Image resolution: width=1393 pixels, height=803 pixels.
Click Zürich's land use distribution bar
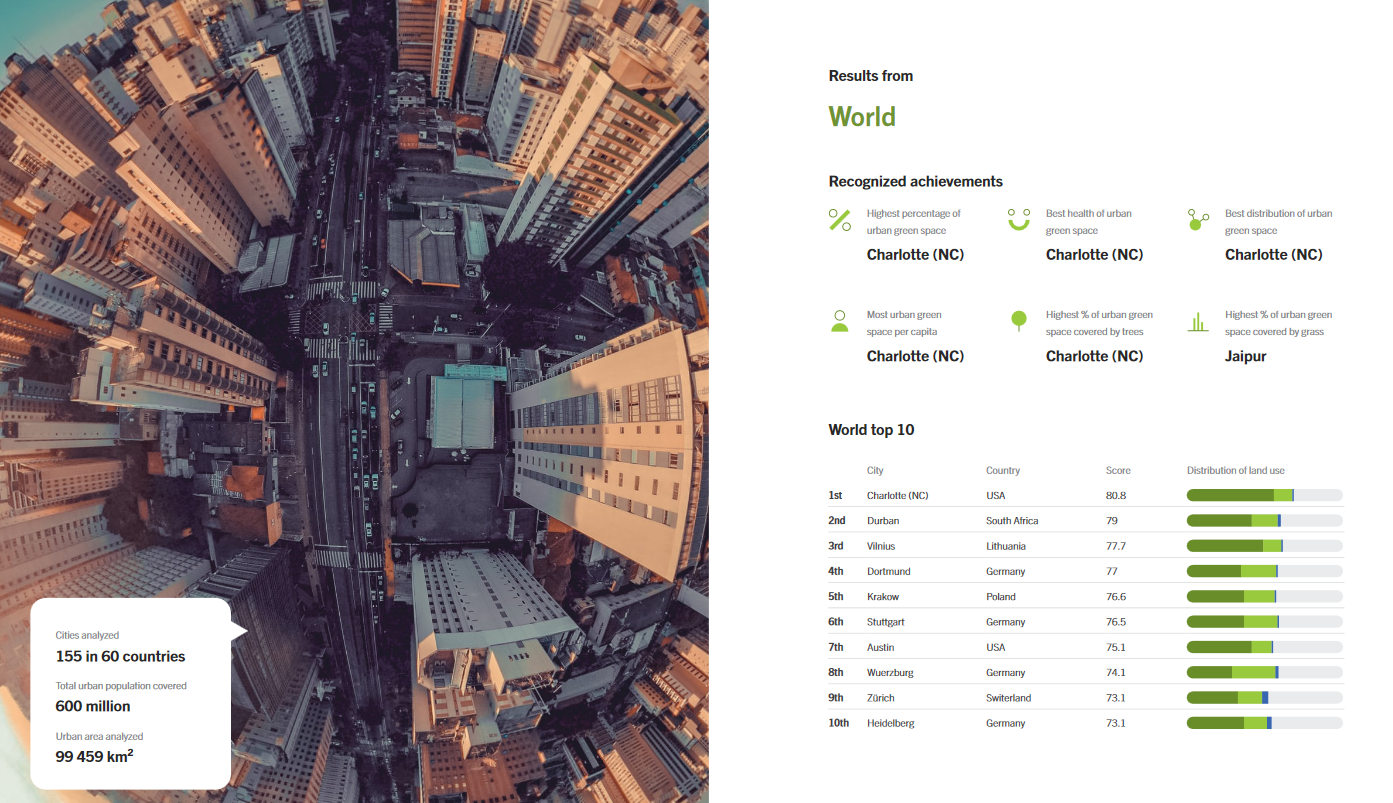click(1264, 698)
